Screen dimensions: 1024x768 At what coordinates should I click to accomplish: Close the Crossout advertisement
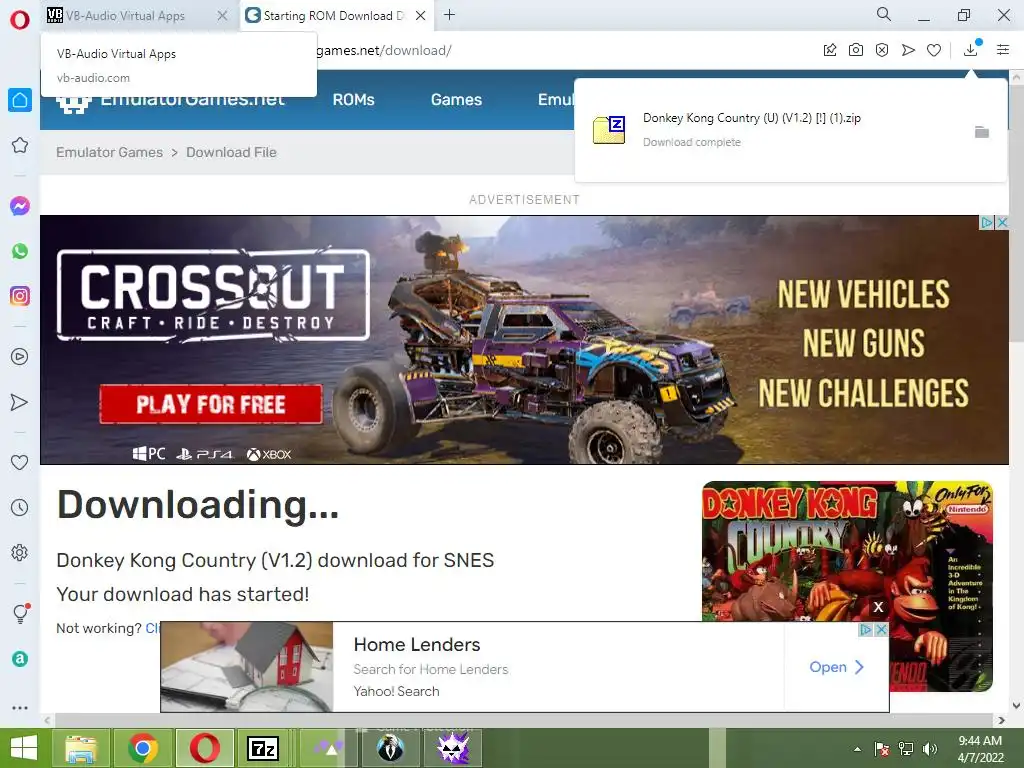coord(1002,223)
